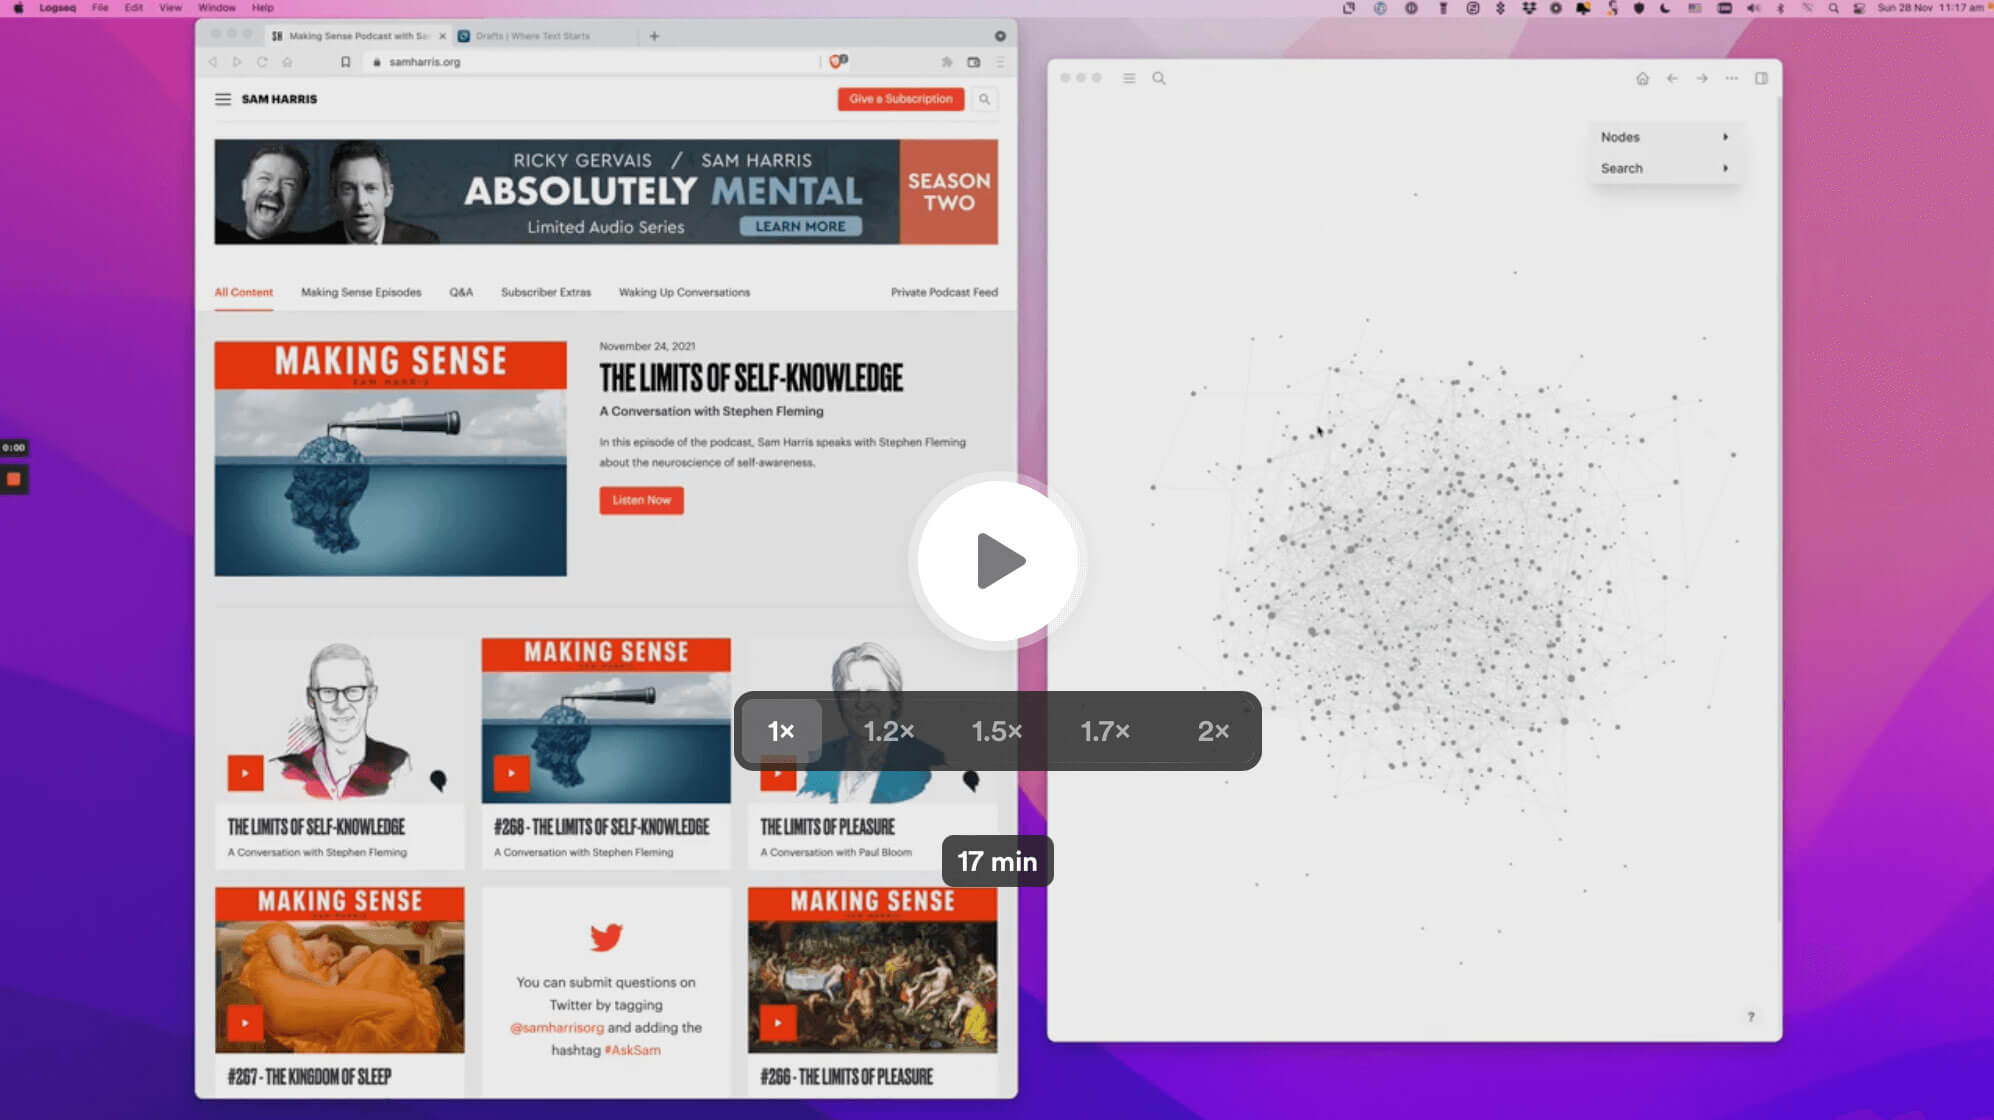1994x1120 pixels.
Task: Open the Private Podcast Feed link
Action: pyautogui.click(x=944, y=292)
